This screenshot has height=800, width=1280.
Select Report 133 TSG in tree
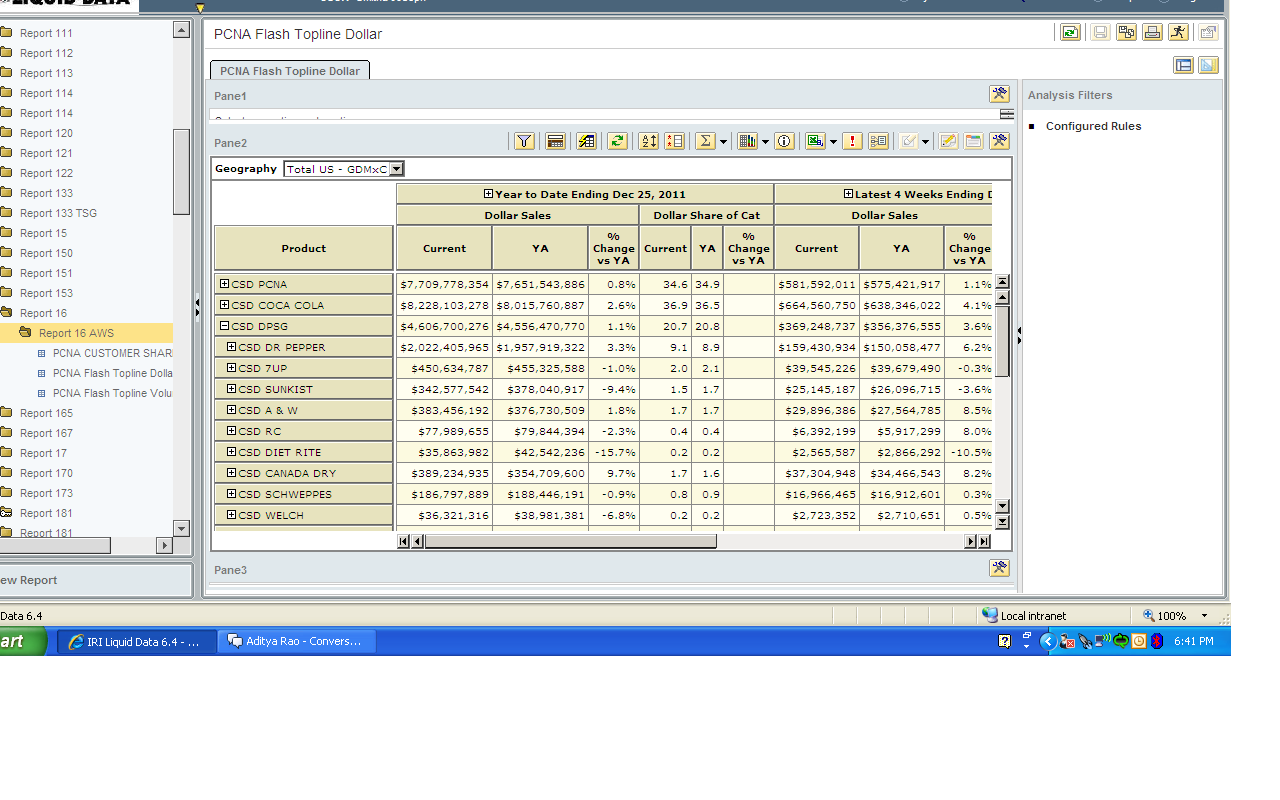pyautogui.click(x=58, y=213)
